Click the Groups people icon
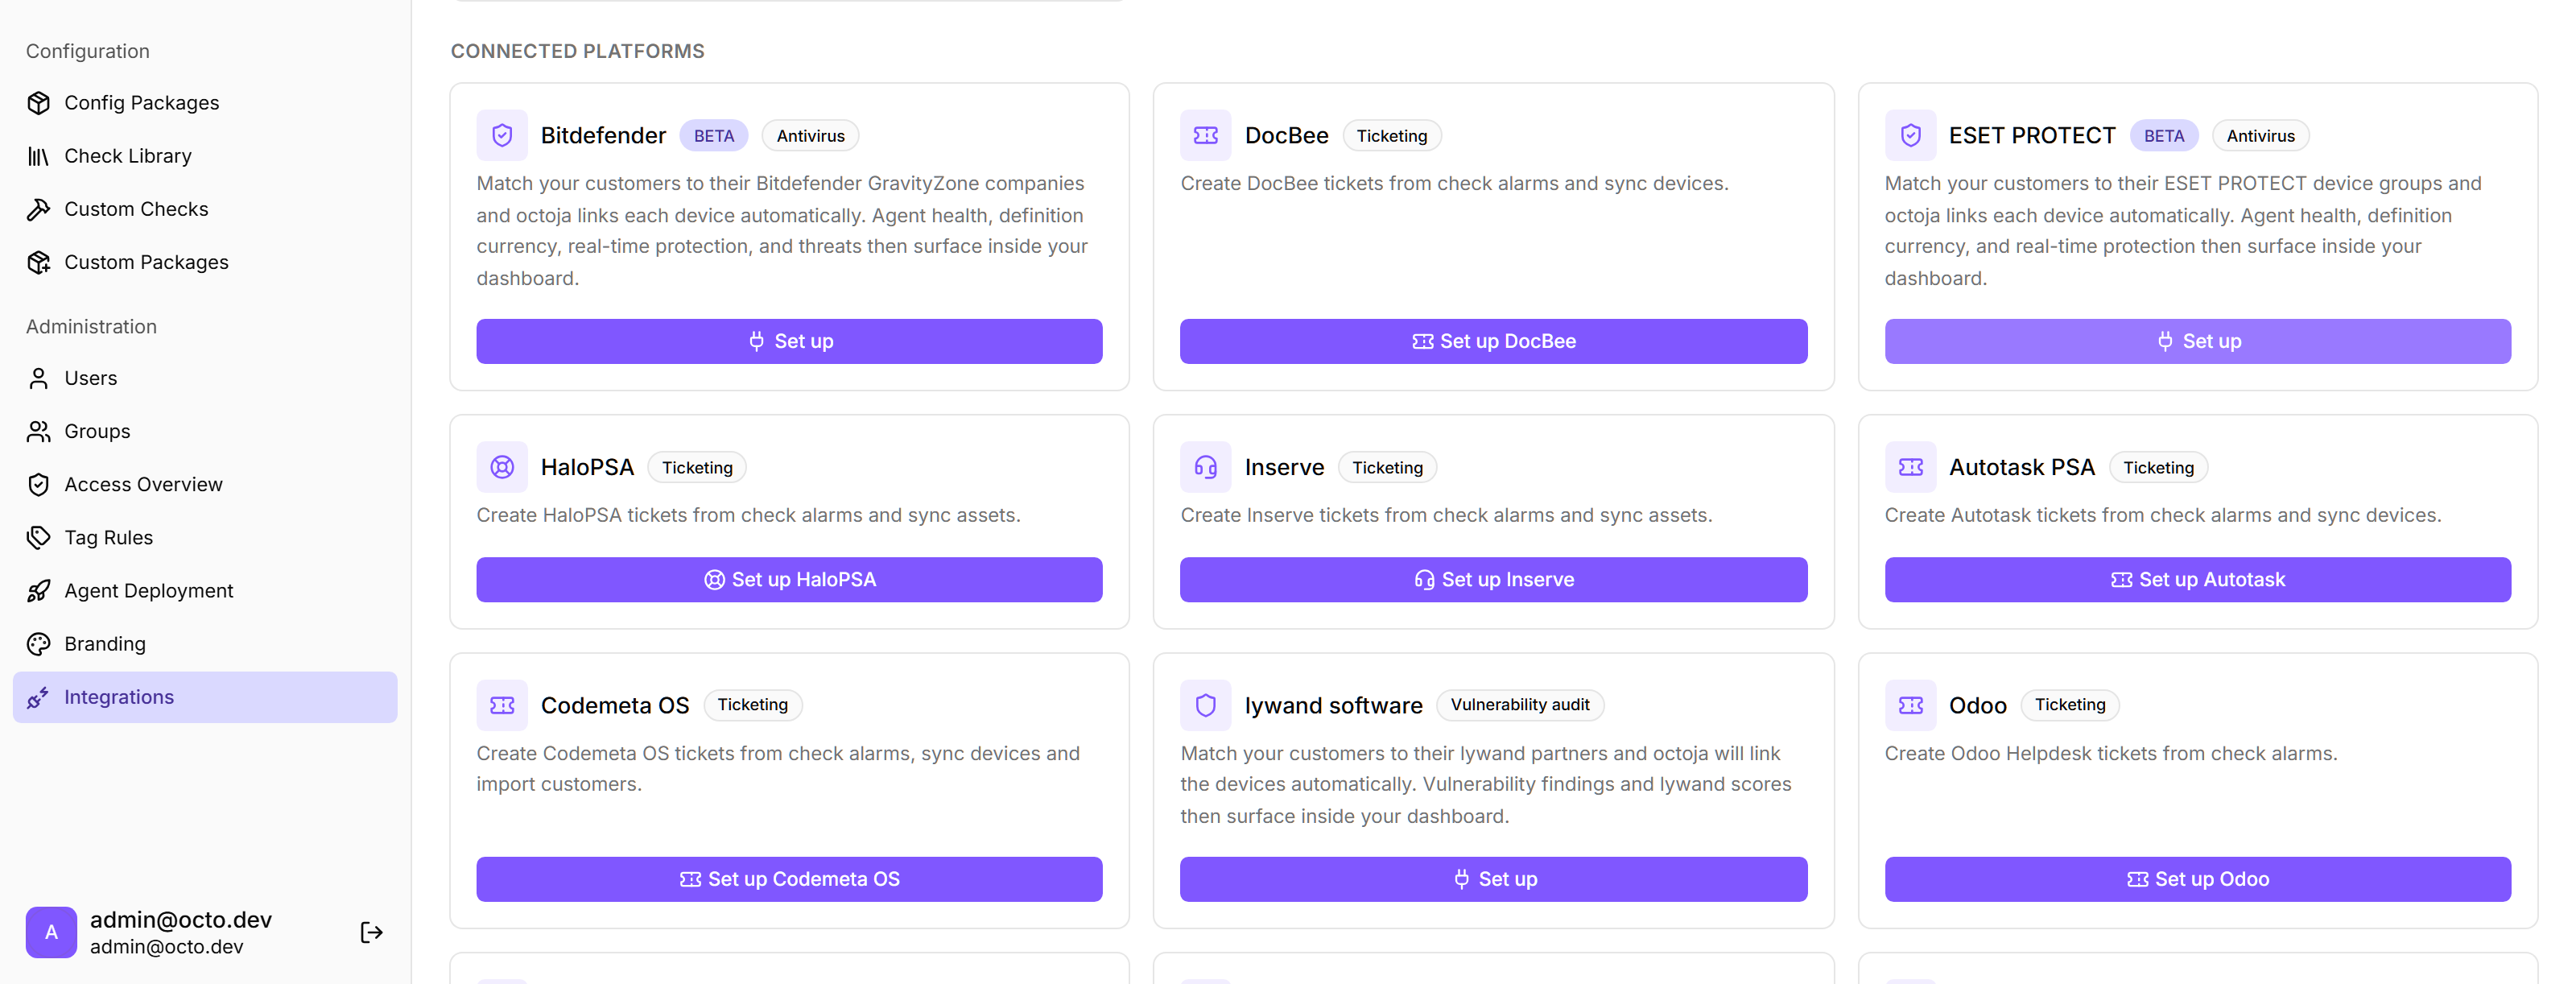The image size is (2576, 984). (38, 431)
